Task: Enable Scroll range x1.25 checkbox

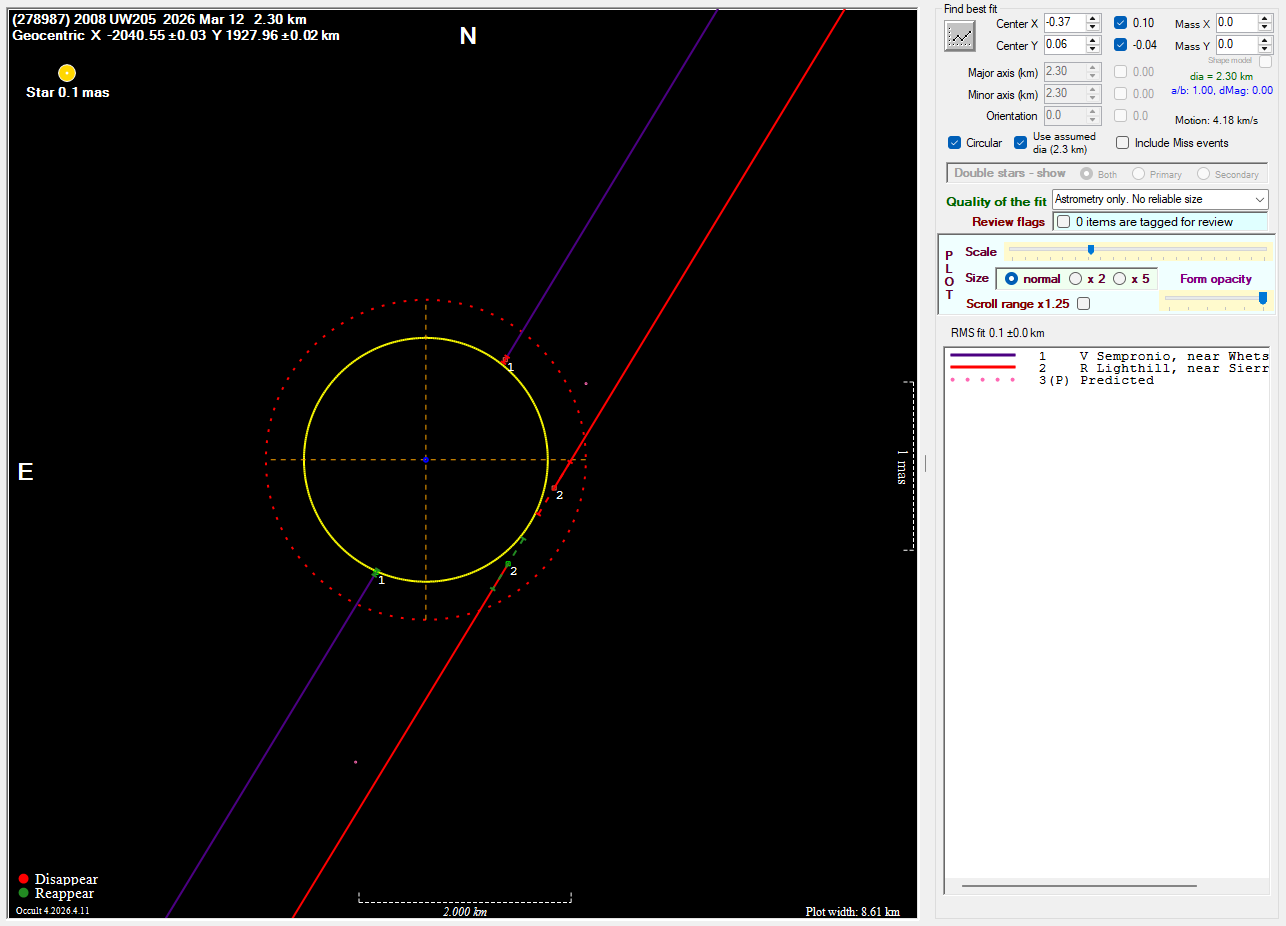Action: pyautogui.click(x=1083, y=304)
